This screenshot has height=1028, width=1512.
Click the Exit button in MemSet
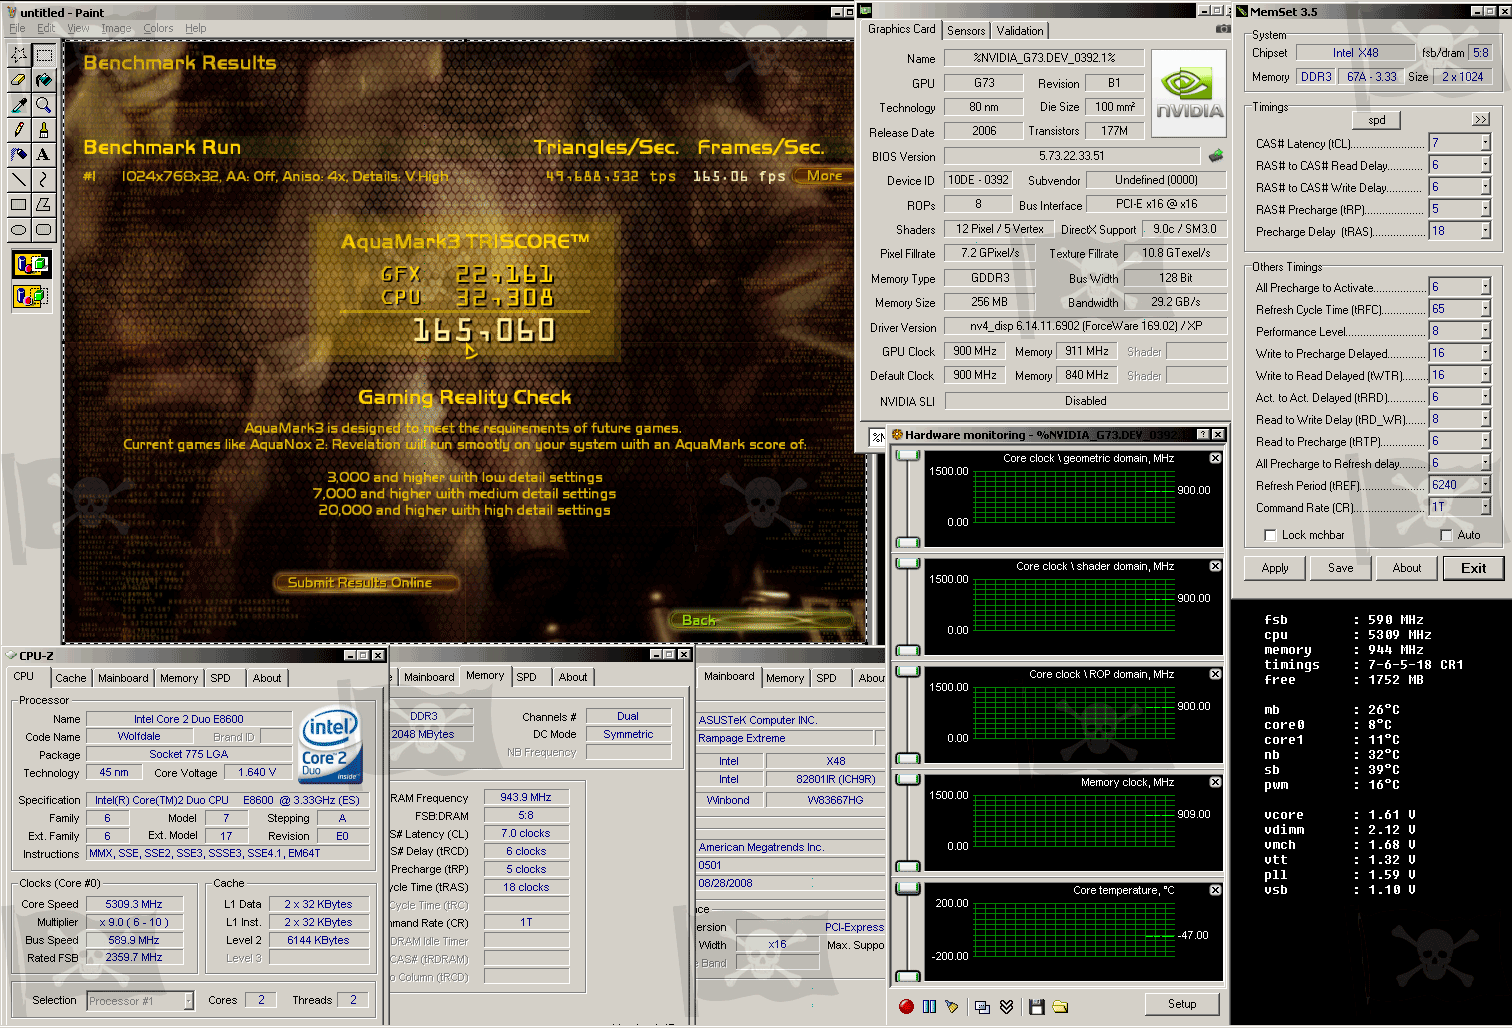click(1474, 568)
